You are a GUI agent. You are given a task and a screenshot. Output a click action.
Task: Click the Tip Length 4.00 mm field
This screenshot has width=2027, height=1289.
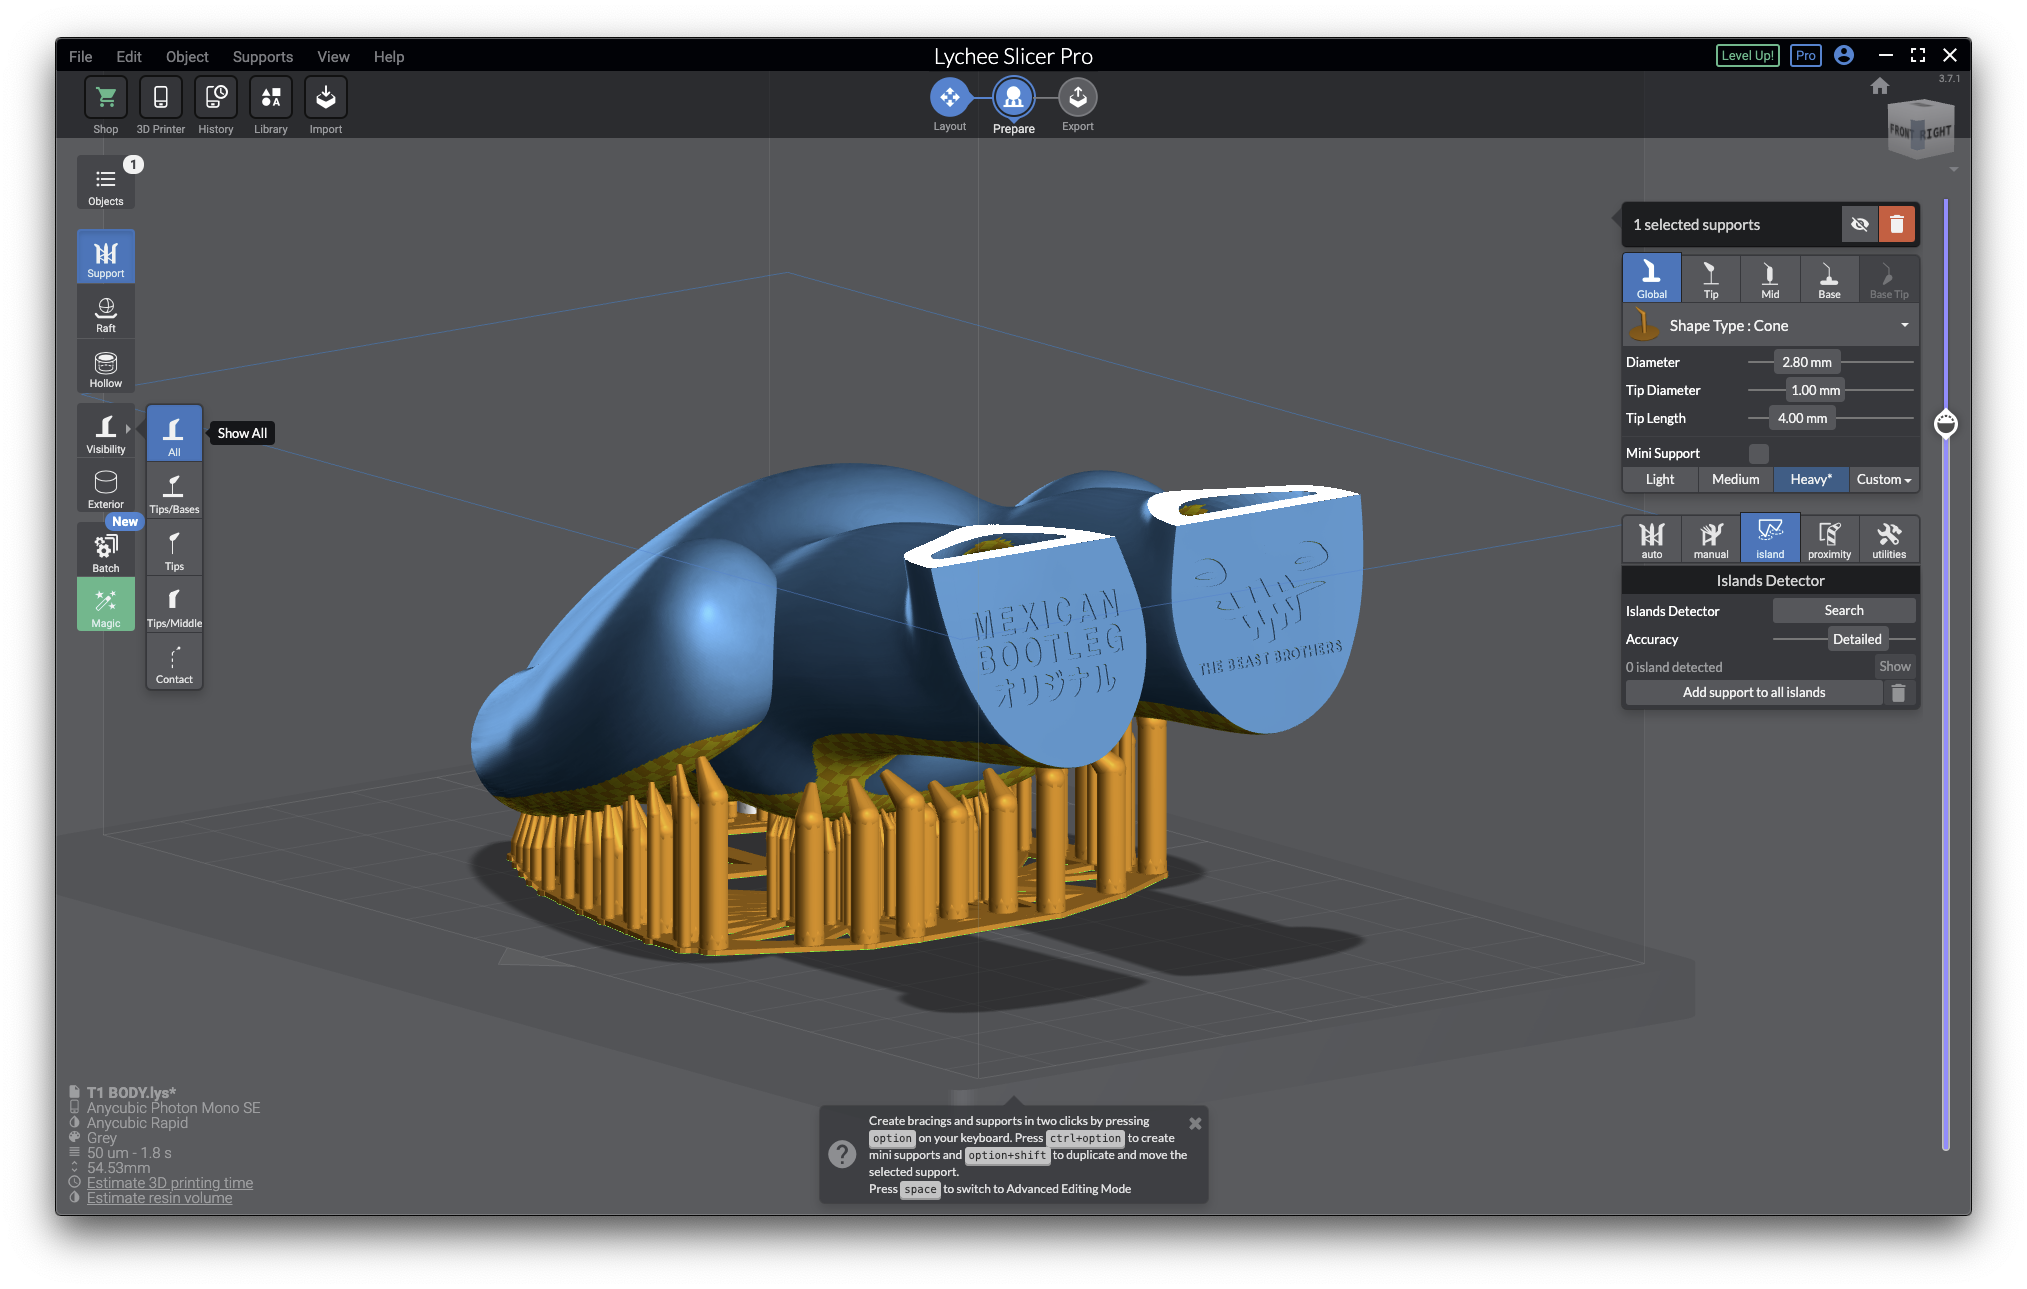(1802, 419)
